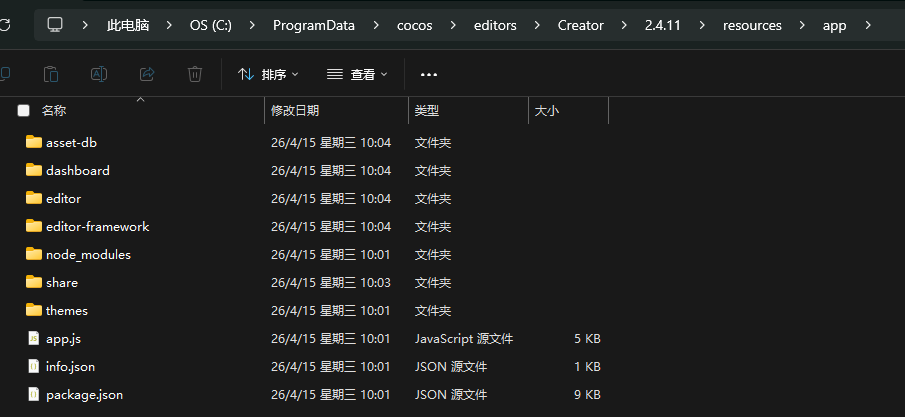Go to the resources breadcrumb segment
Screen dimensions: 905x417
click(752, 25)
